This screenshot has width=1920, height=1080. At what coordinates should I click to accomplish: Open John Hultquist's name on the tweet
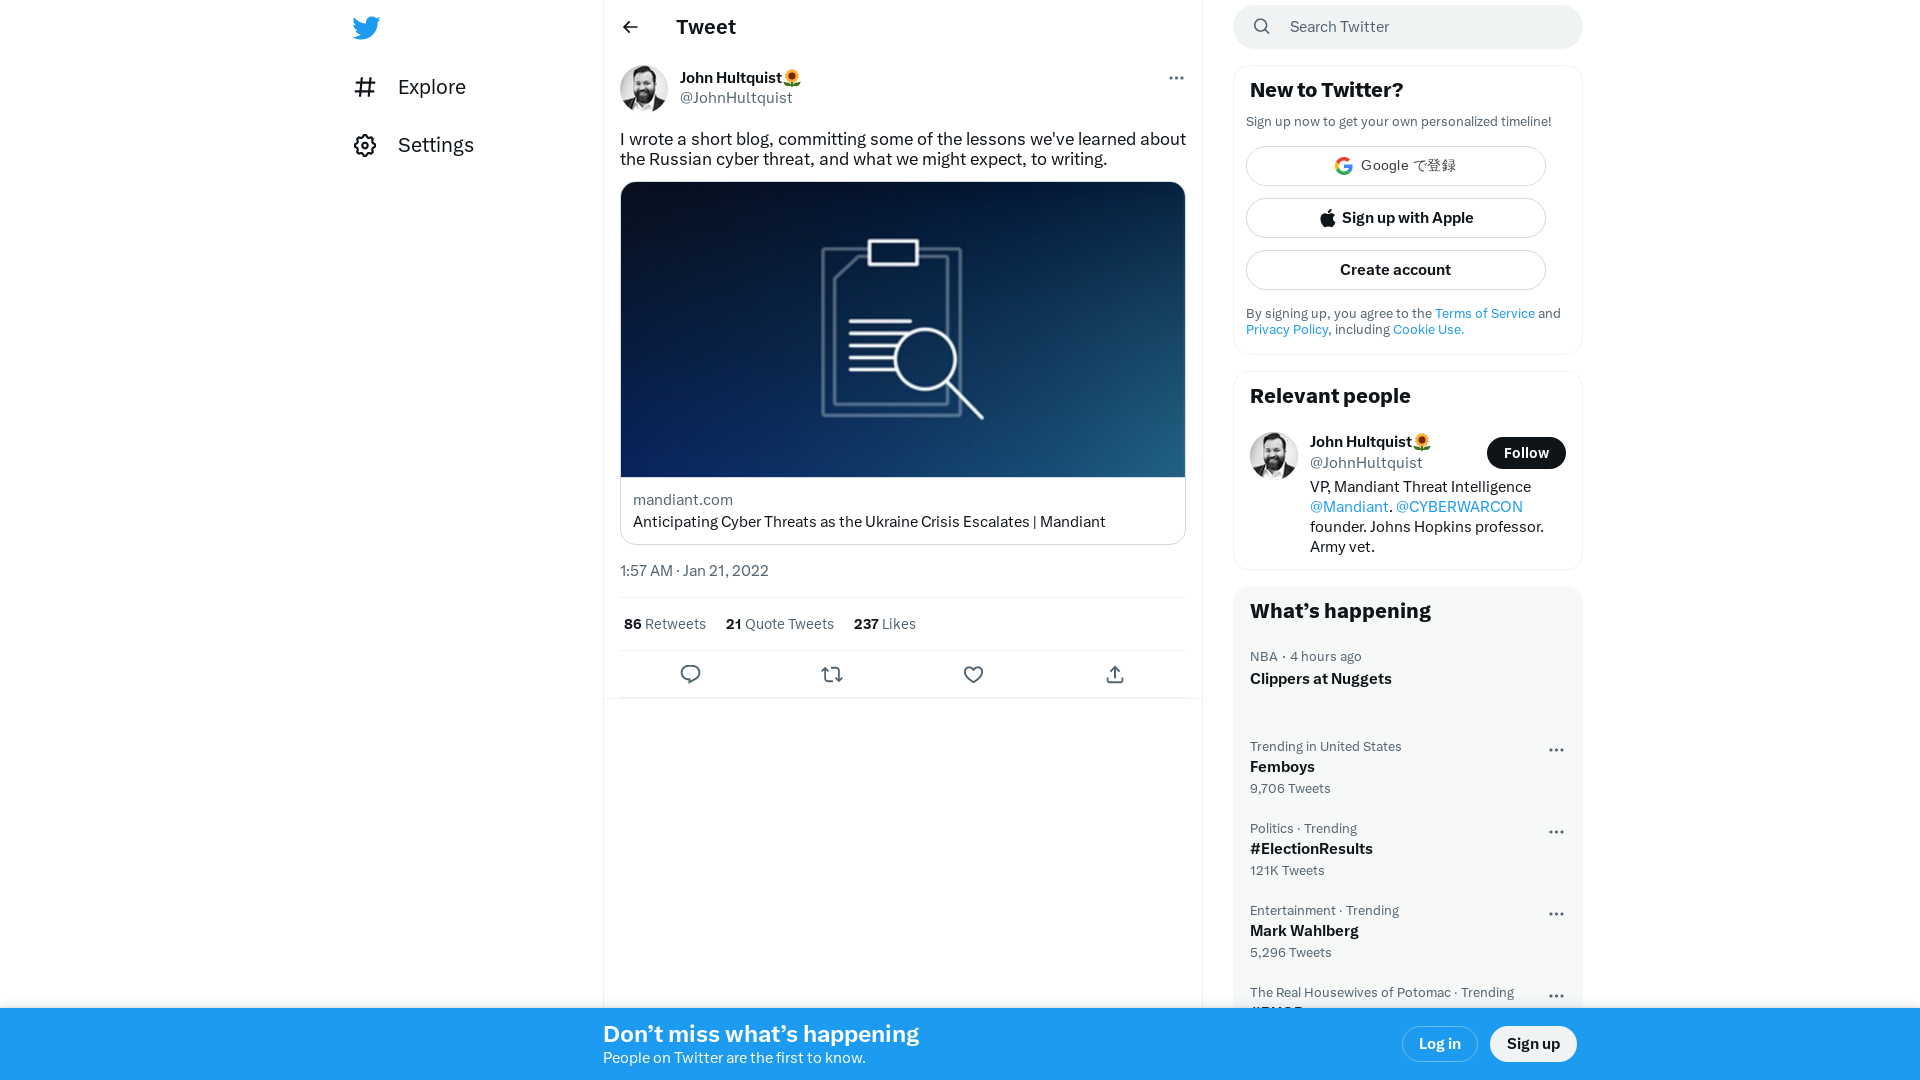[x=740, y=78]
